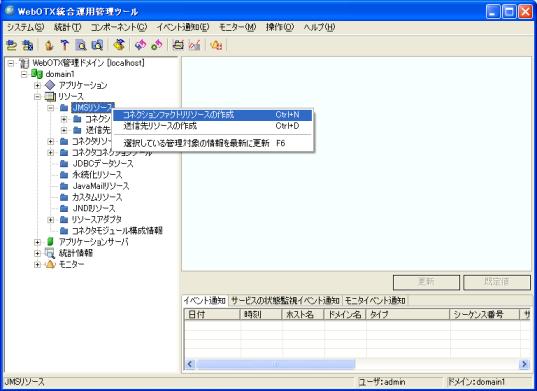Screen dimensions: 537x391
Task: Click the yellow and blue flag toolbar icon
Action: (x=119, y=45)
